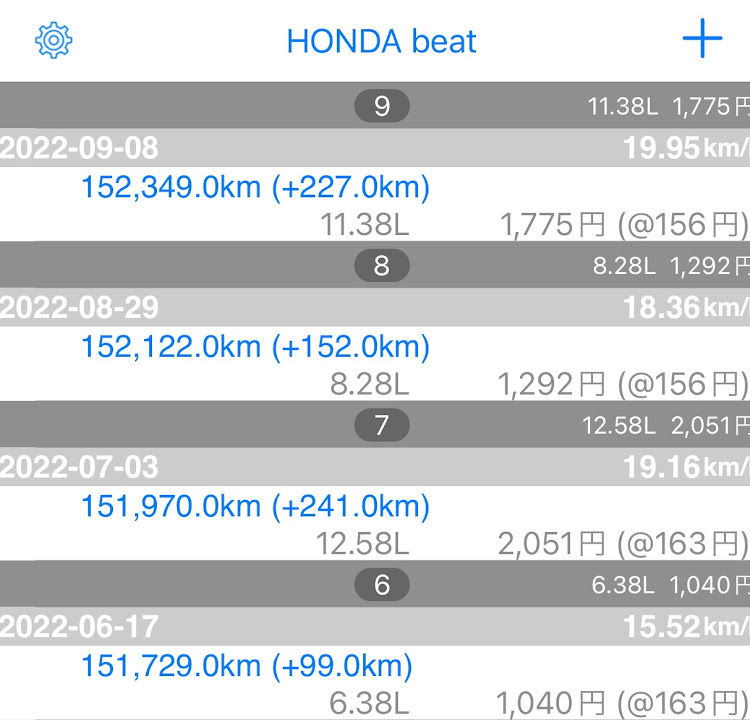The height and width of the screenshot is (720, 750).
Task: Tap the 1,775円 (@156円) cost line
Action: (x=624, y=224)
